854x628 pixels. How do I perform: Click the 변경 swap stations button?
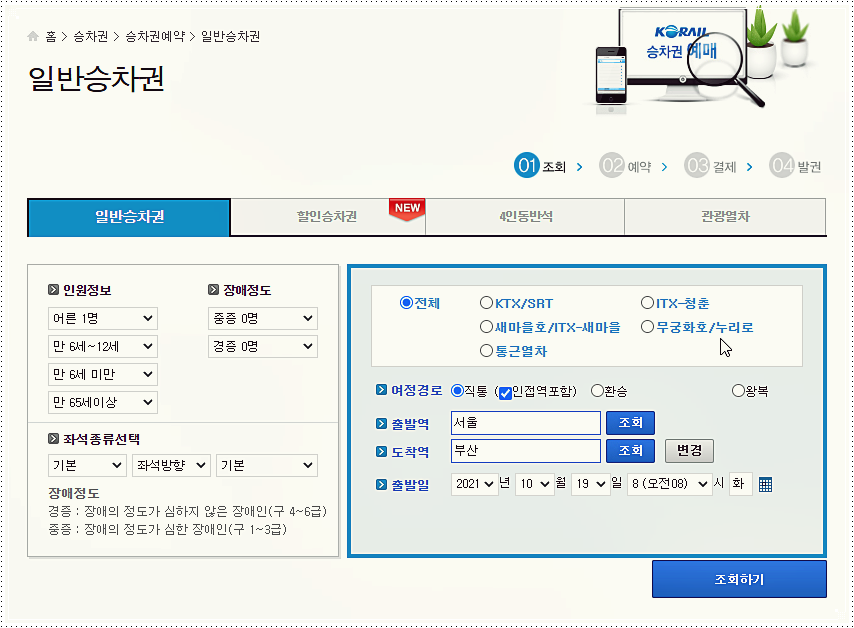[x=689, y=451]
